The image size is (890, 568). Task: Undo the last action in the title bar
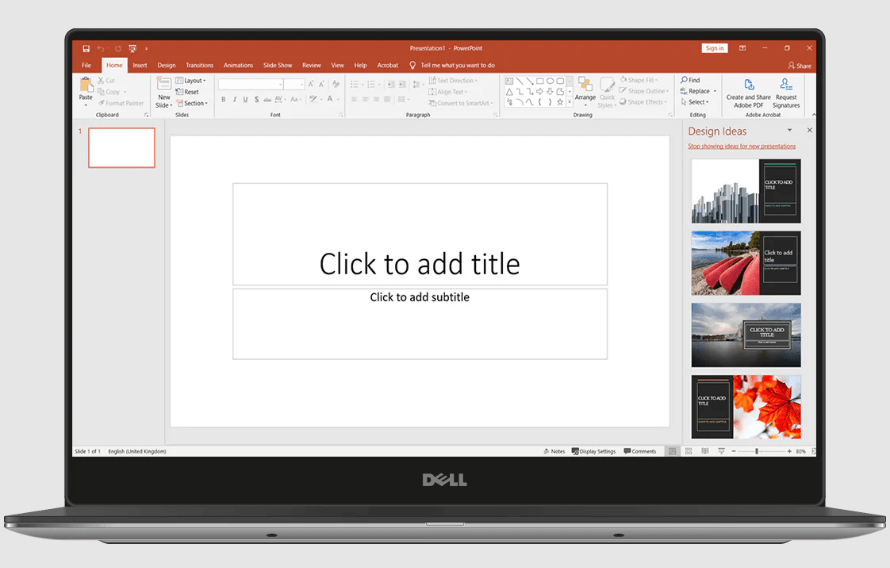point(100,49)
